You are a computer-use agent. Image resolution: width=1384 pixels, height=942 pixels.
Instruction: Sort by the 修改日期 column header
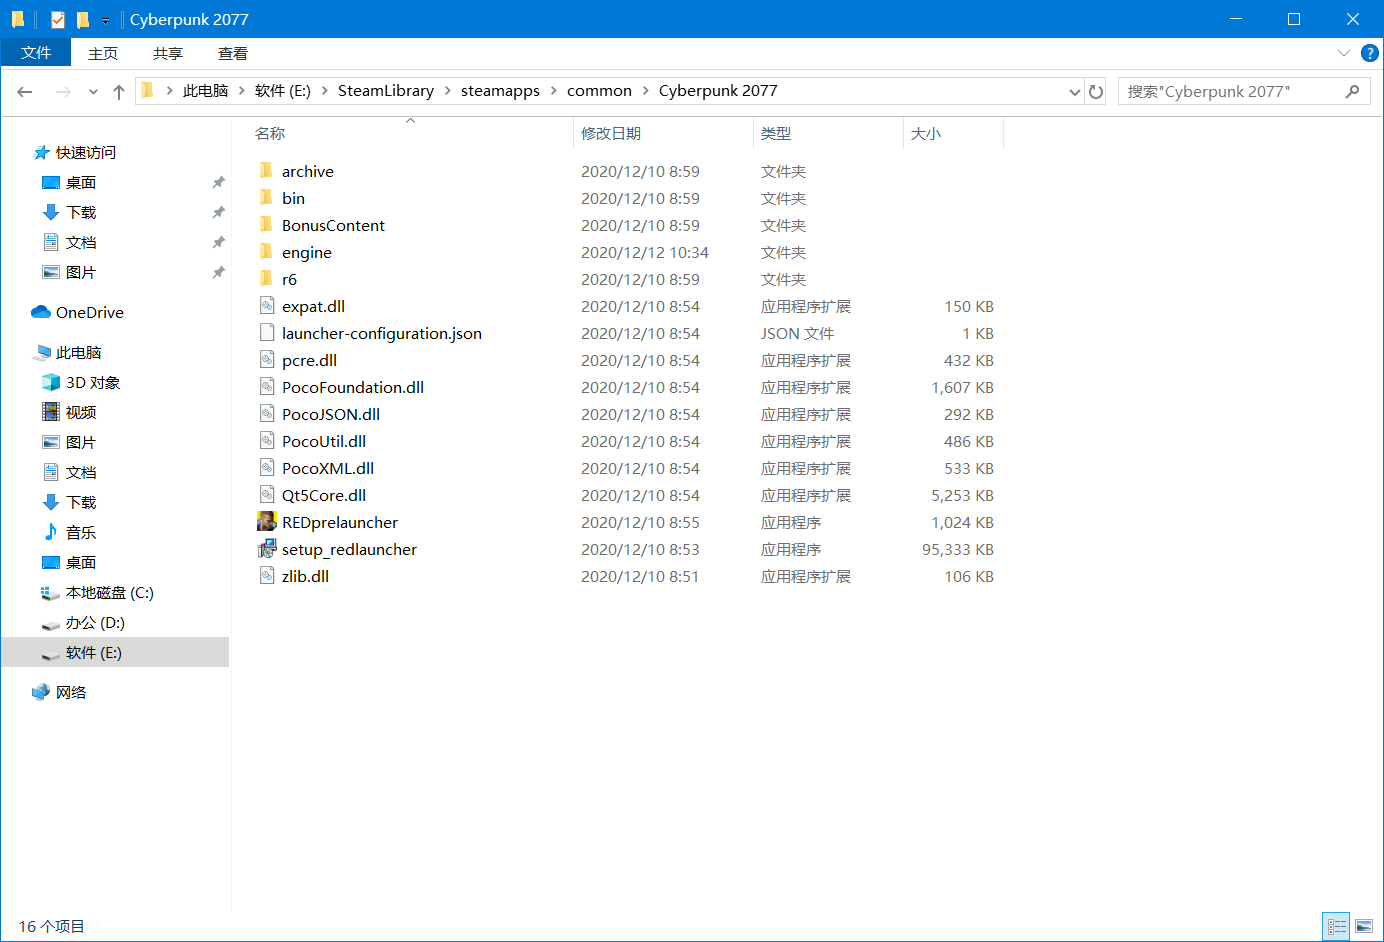click(x=611, y=134)
